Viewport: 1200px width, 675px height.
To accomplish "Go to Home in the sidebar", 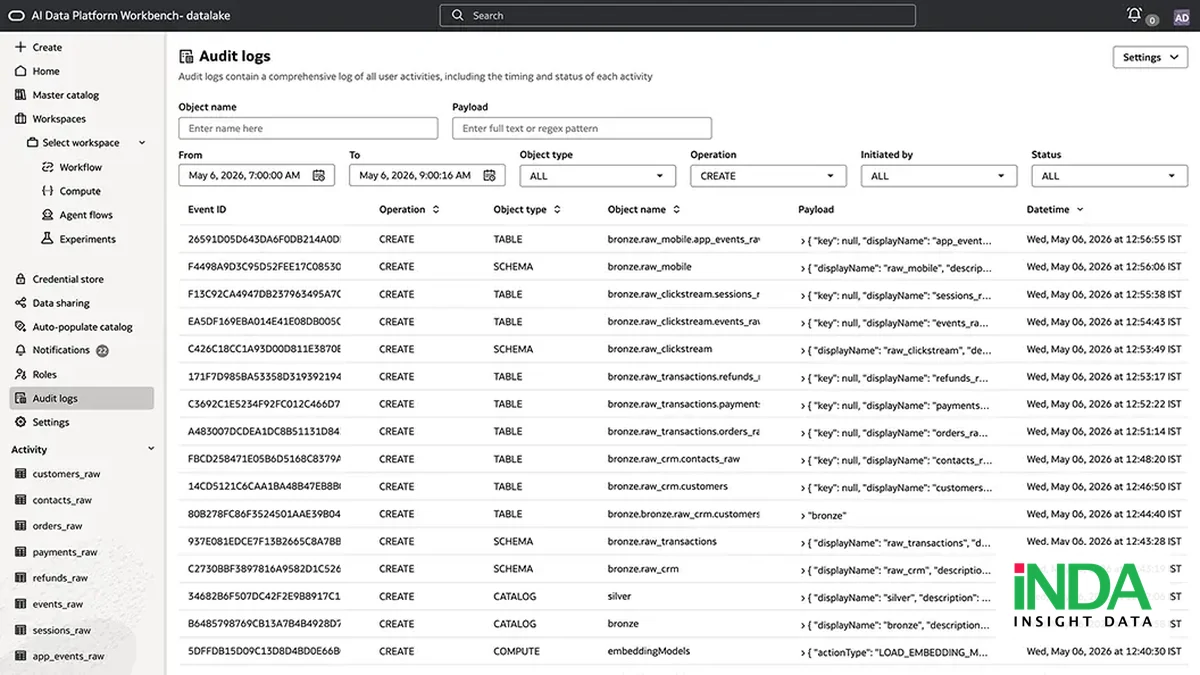I will (46, 71).
